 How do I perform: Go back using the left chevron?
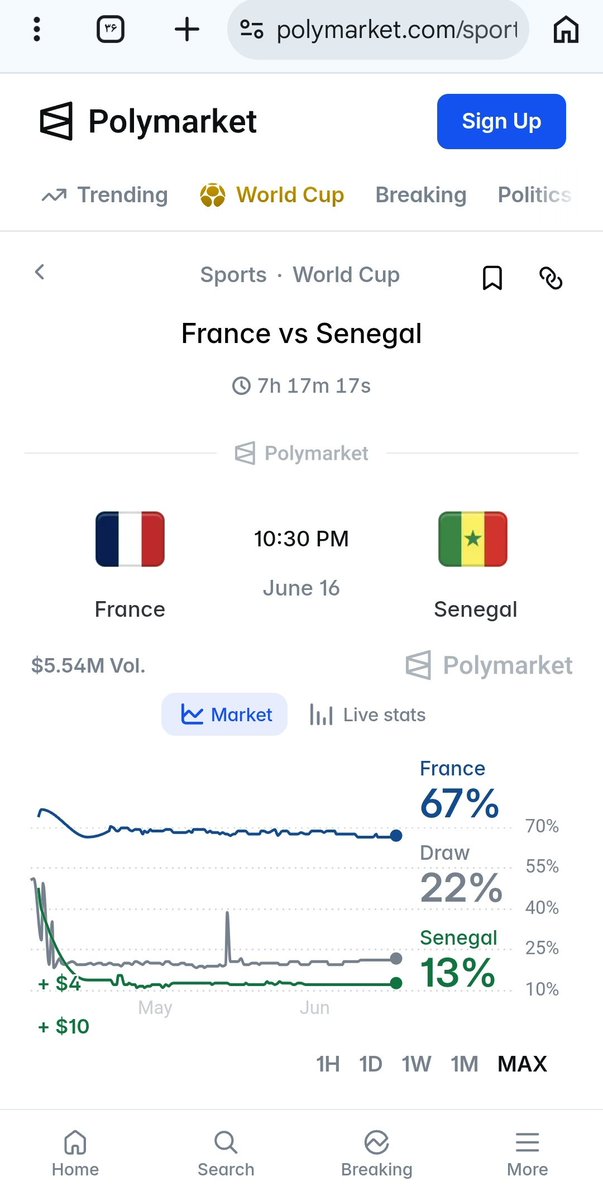[40, 272]
